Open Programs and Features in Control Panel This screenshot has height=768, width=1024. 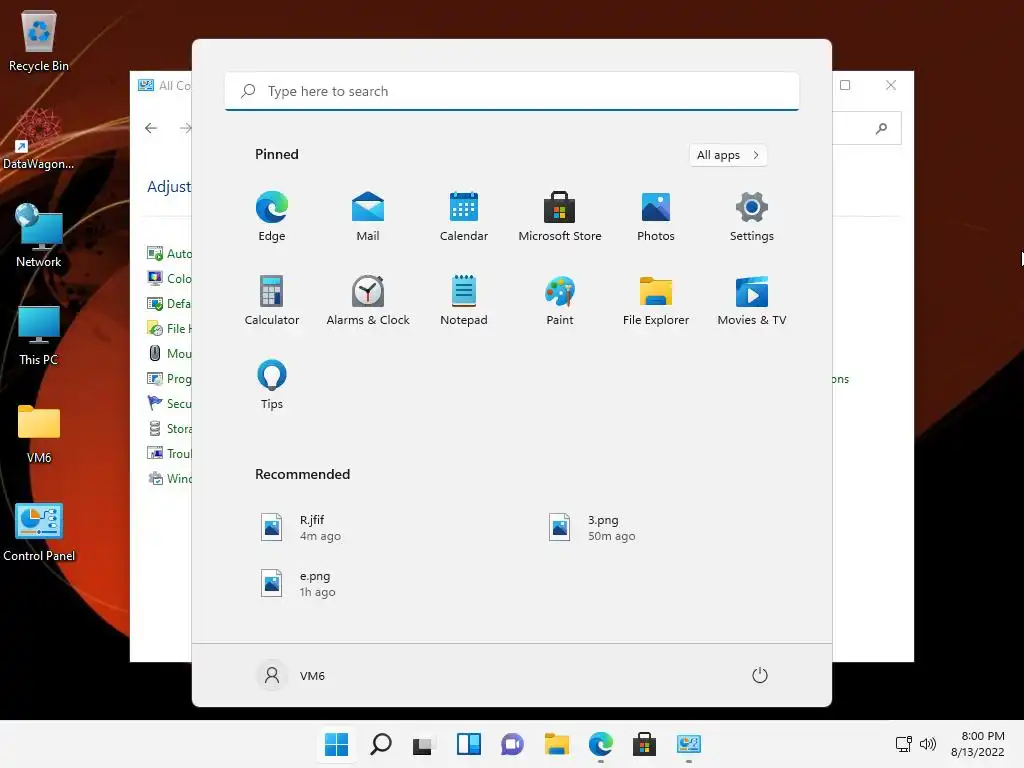(170, 378)
